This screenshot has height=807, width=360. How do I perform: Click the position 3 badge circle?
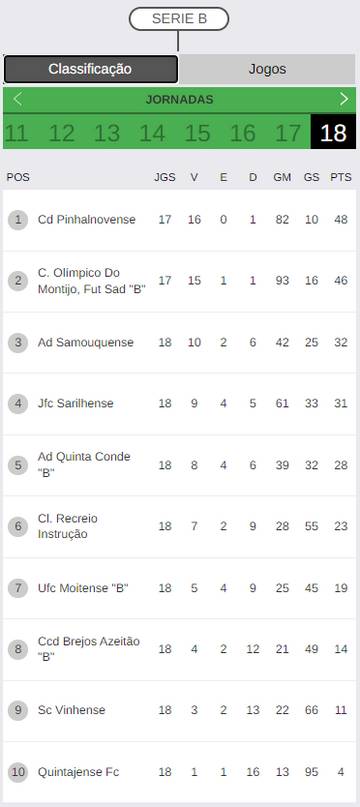pyautogui.click(x=18, y=343)
